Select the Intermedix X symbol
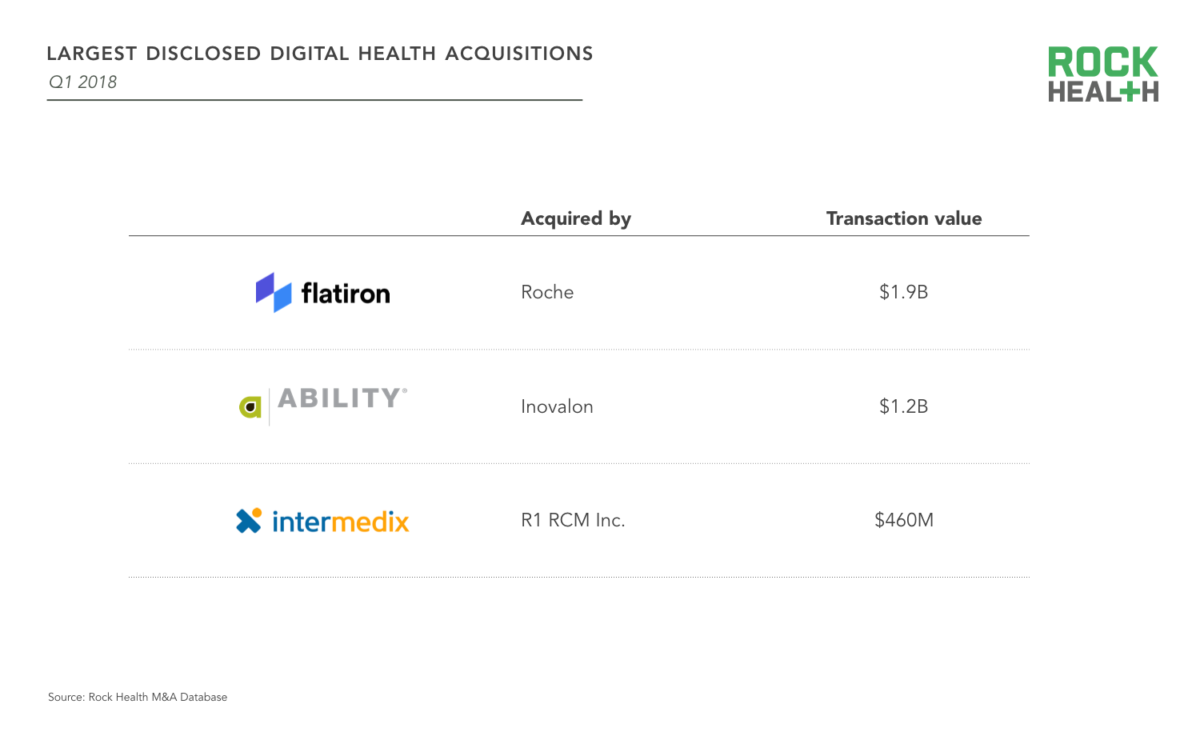 248,520
